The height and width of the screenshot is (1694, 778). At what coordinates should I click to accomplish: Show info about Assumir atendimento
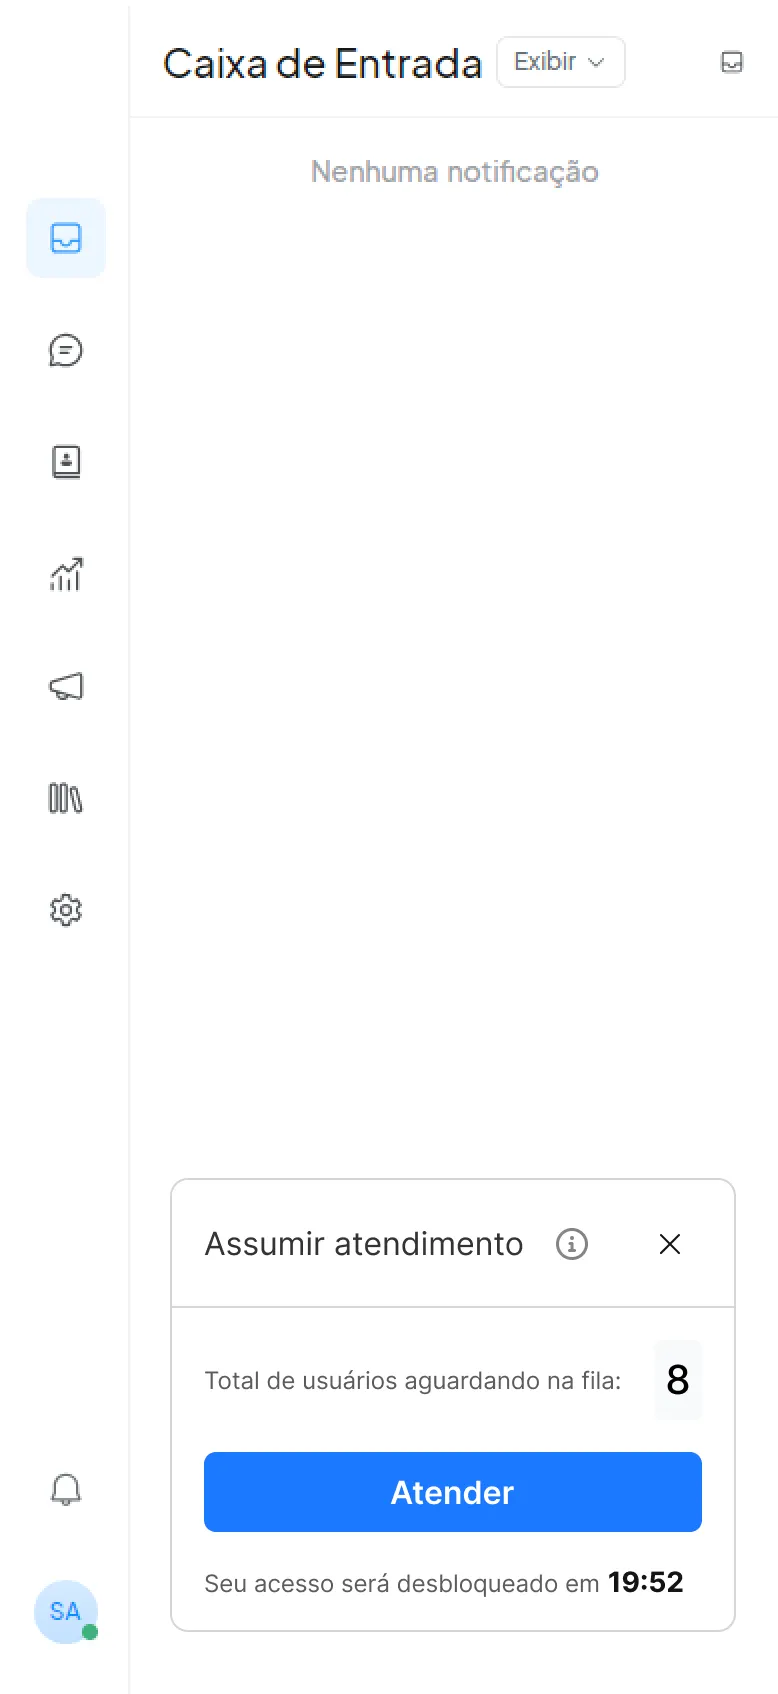pos(572,1244)
